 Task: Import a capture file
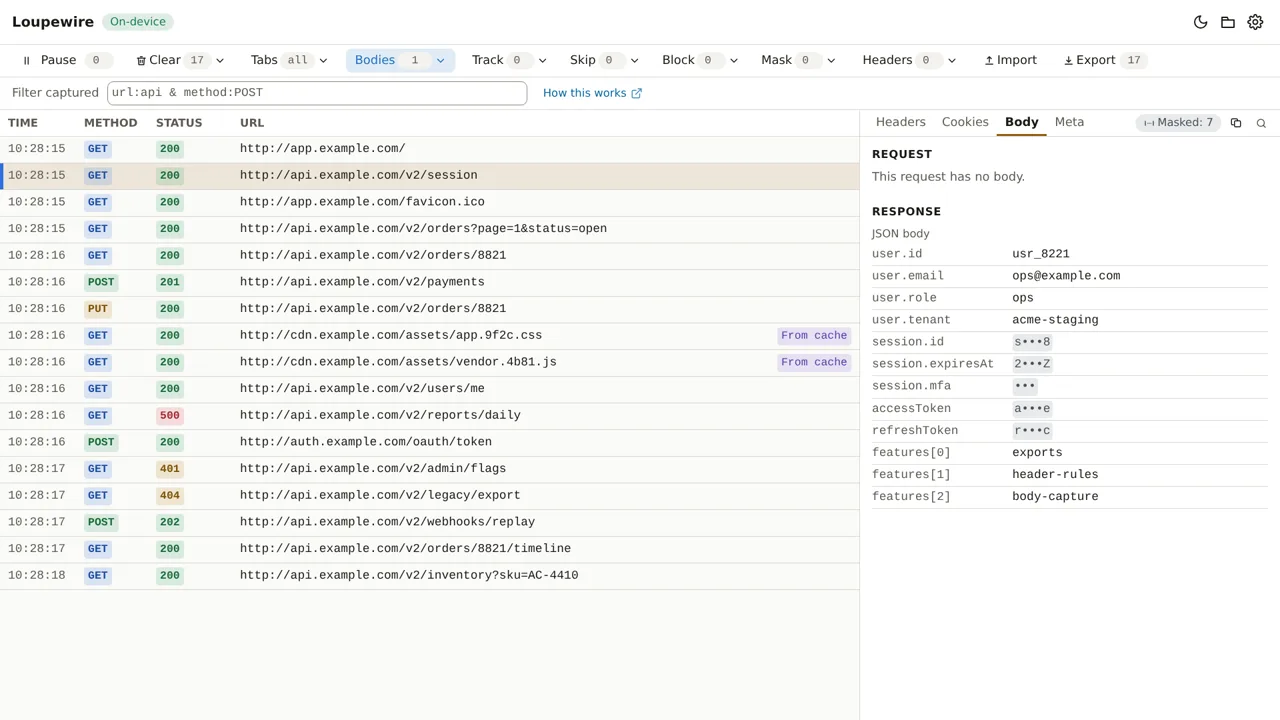coord(1010,60)
